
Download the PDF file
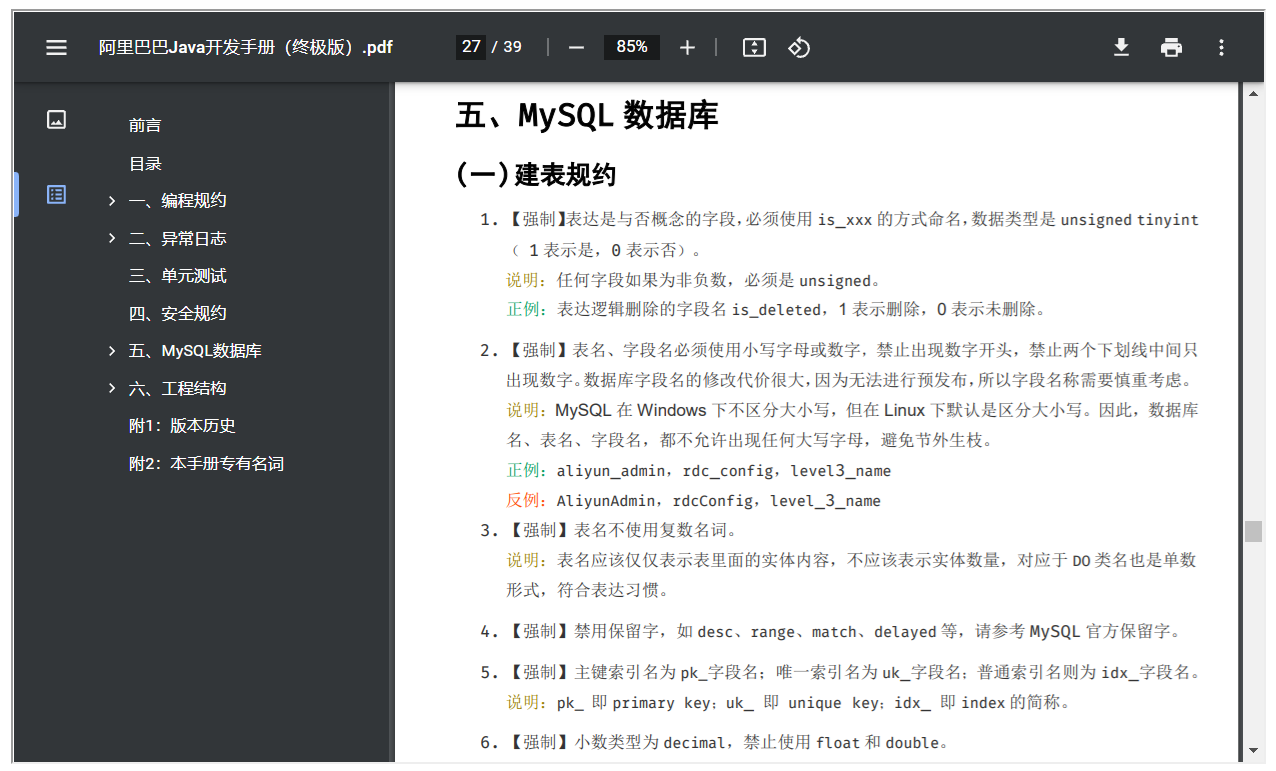tap(1121, 47)
